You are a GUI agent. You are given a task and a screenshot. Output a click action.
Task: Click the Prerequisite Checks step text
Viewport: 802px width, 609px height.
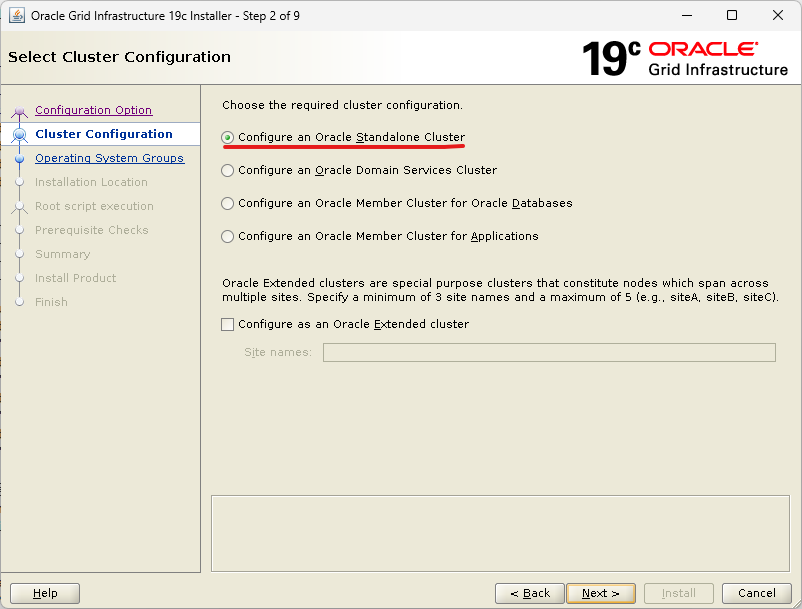click(x=92, y=230)
